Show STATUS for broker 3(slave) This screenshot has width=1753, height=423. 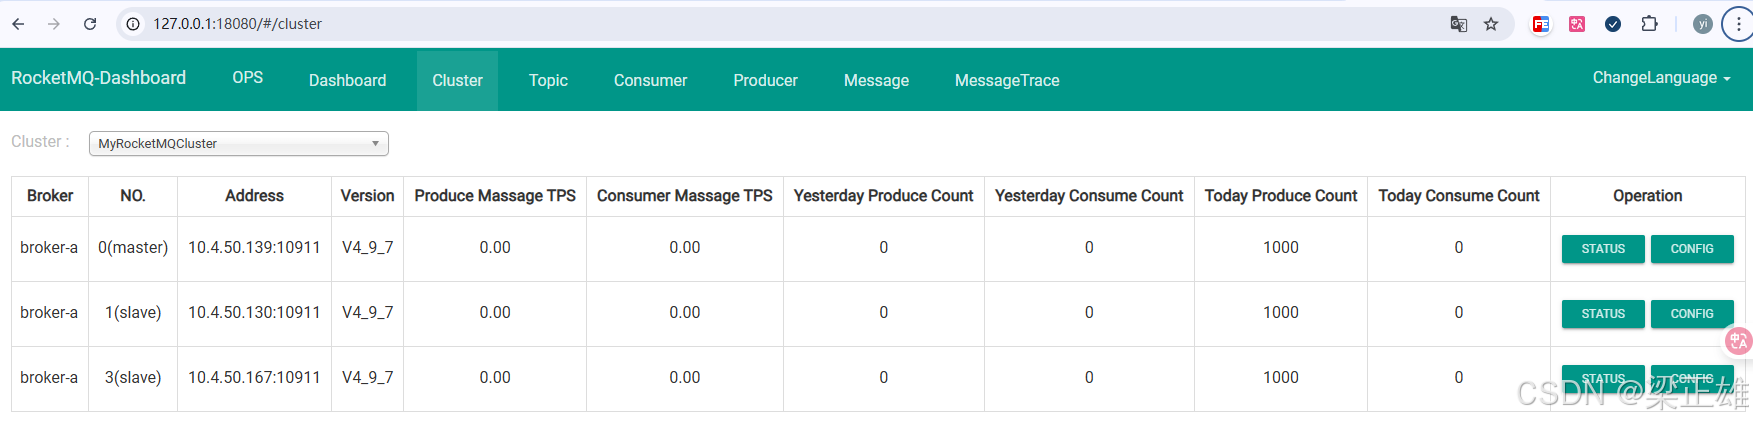click(1603, 379)
